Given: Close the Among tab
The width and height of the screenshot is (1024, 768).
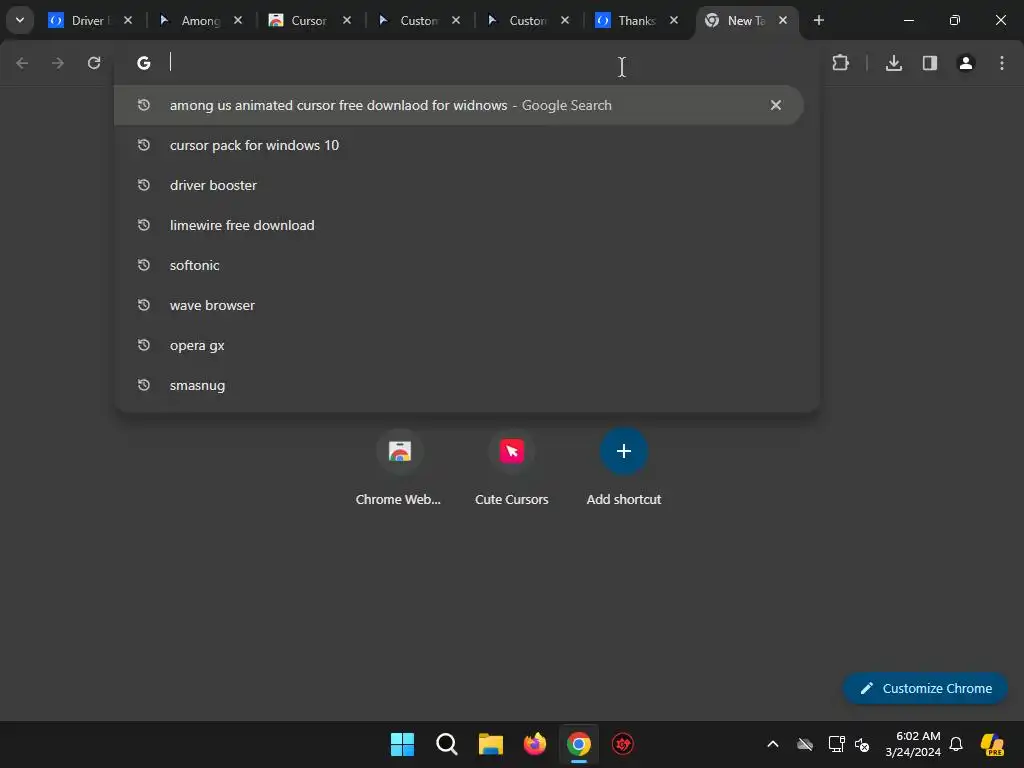Looking at the screenshot, I should (x=238, y=20).
